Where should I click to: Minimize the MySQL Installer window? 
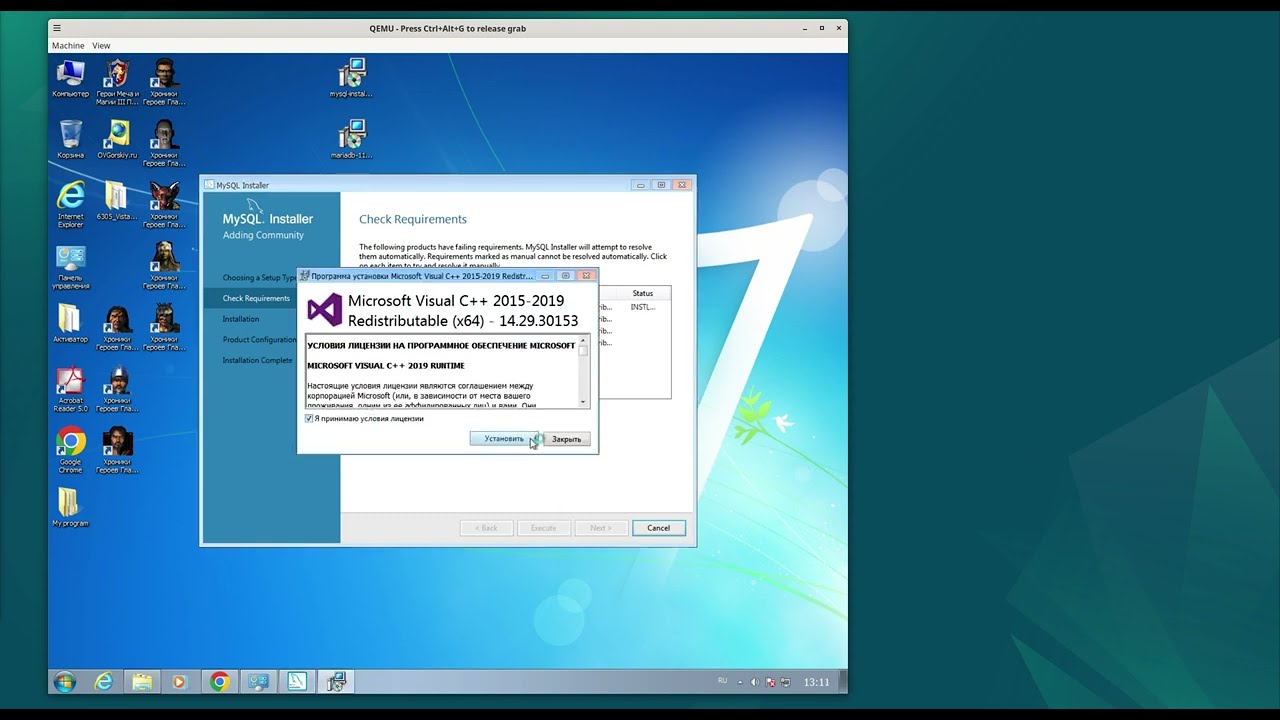coord(641,185)
